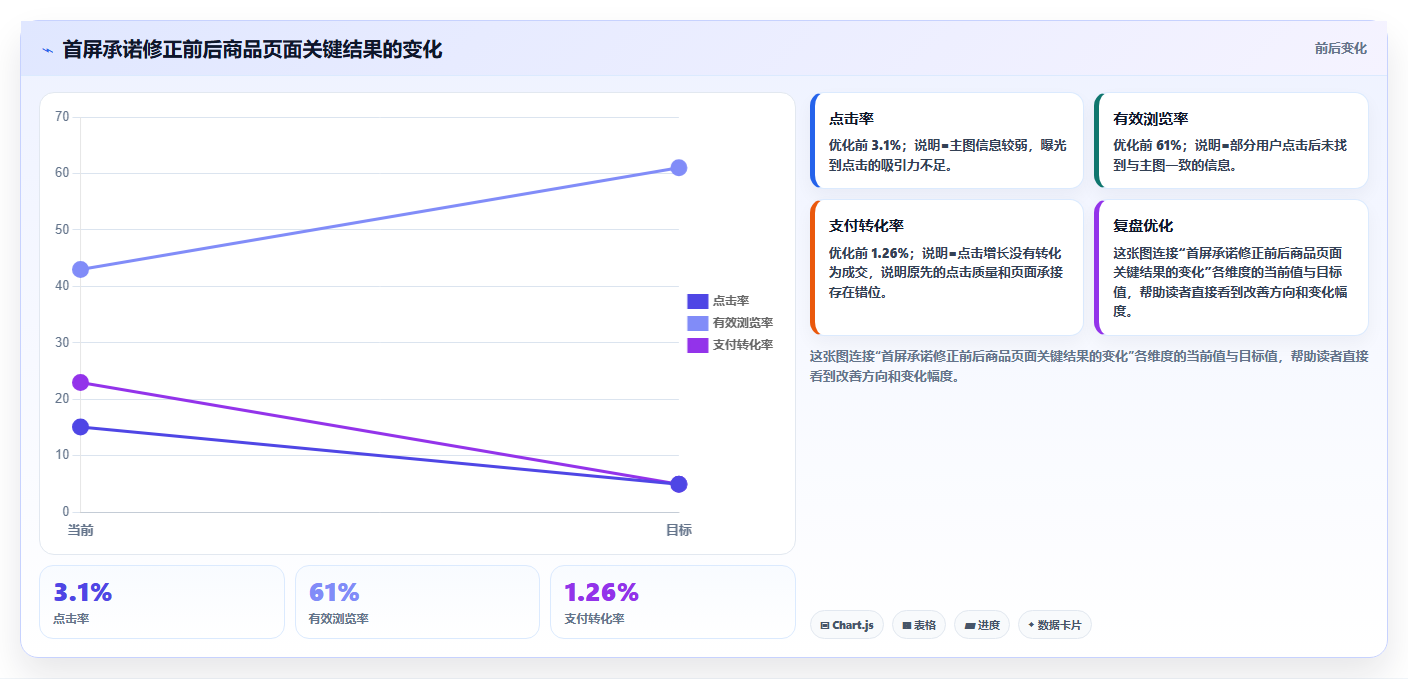Click the icon in the 进度 chip

(x=969, y=625)
